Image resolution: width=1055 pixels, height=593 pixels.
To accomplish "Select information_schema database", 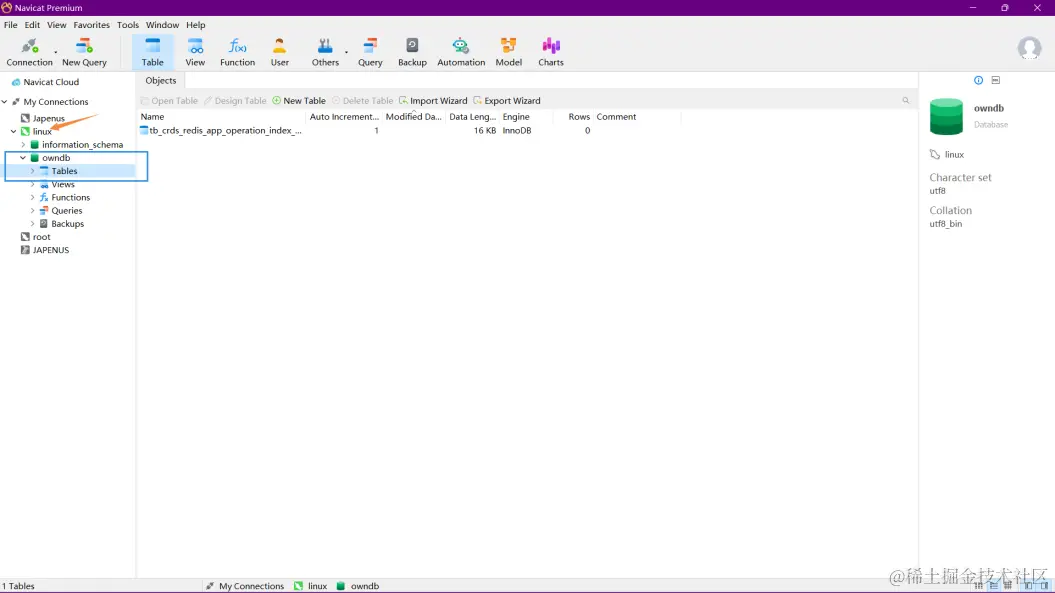I will tap(82, 145).
